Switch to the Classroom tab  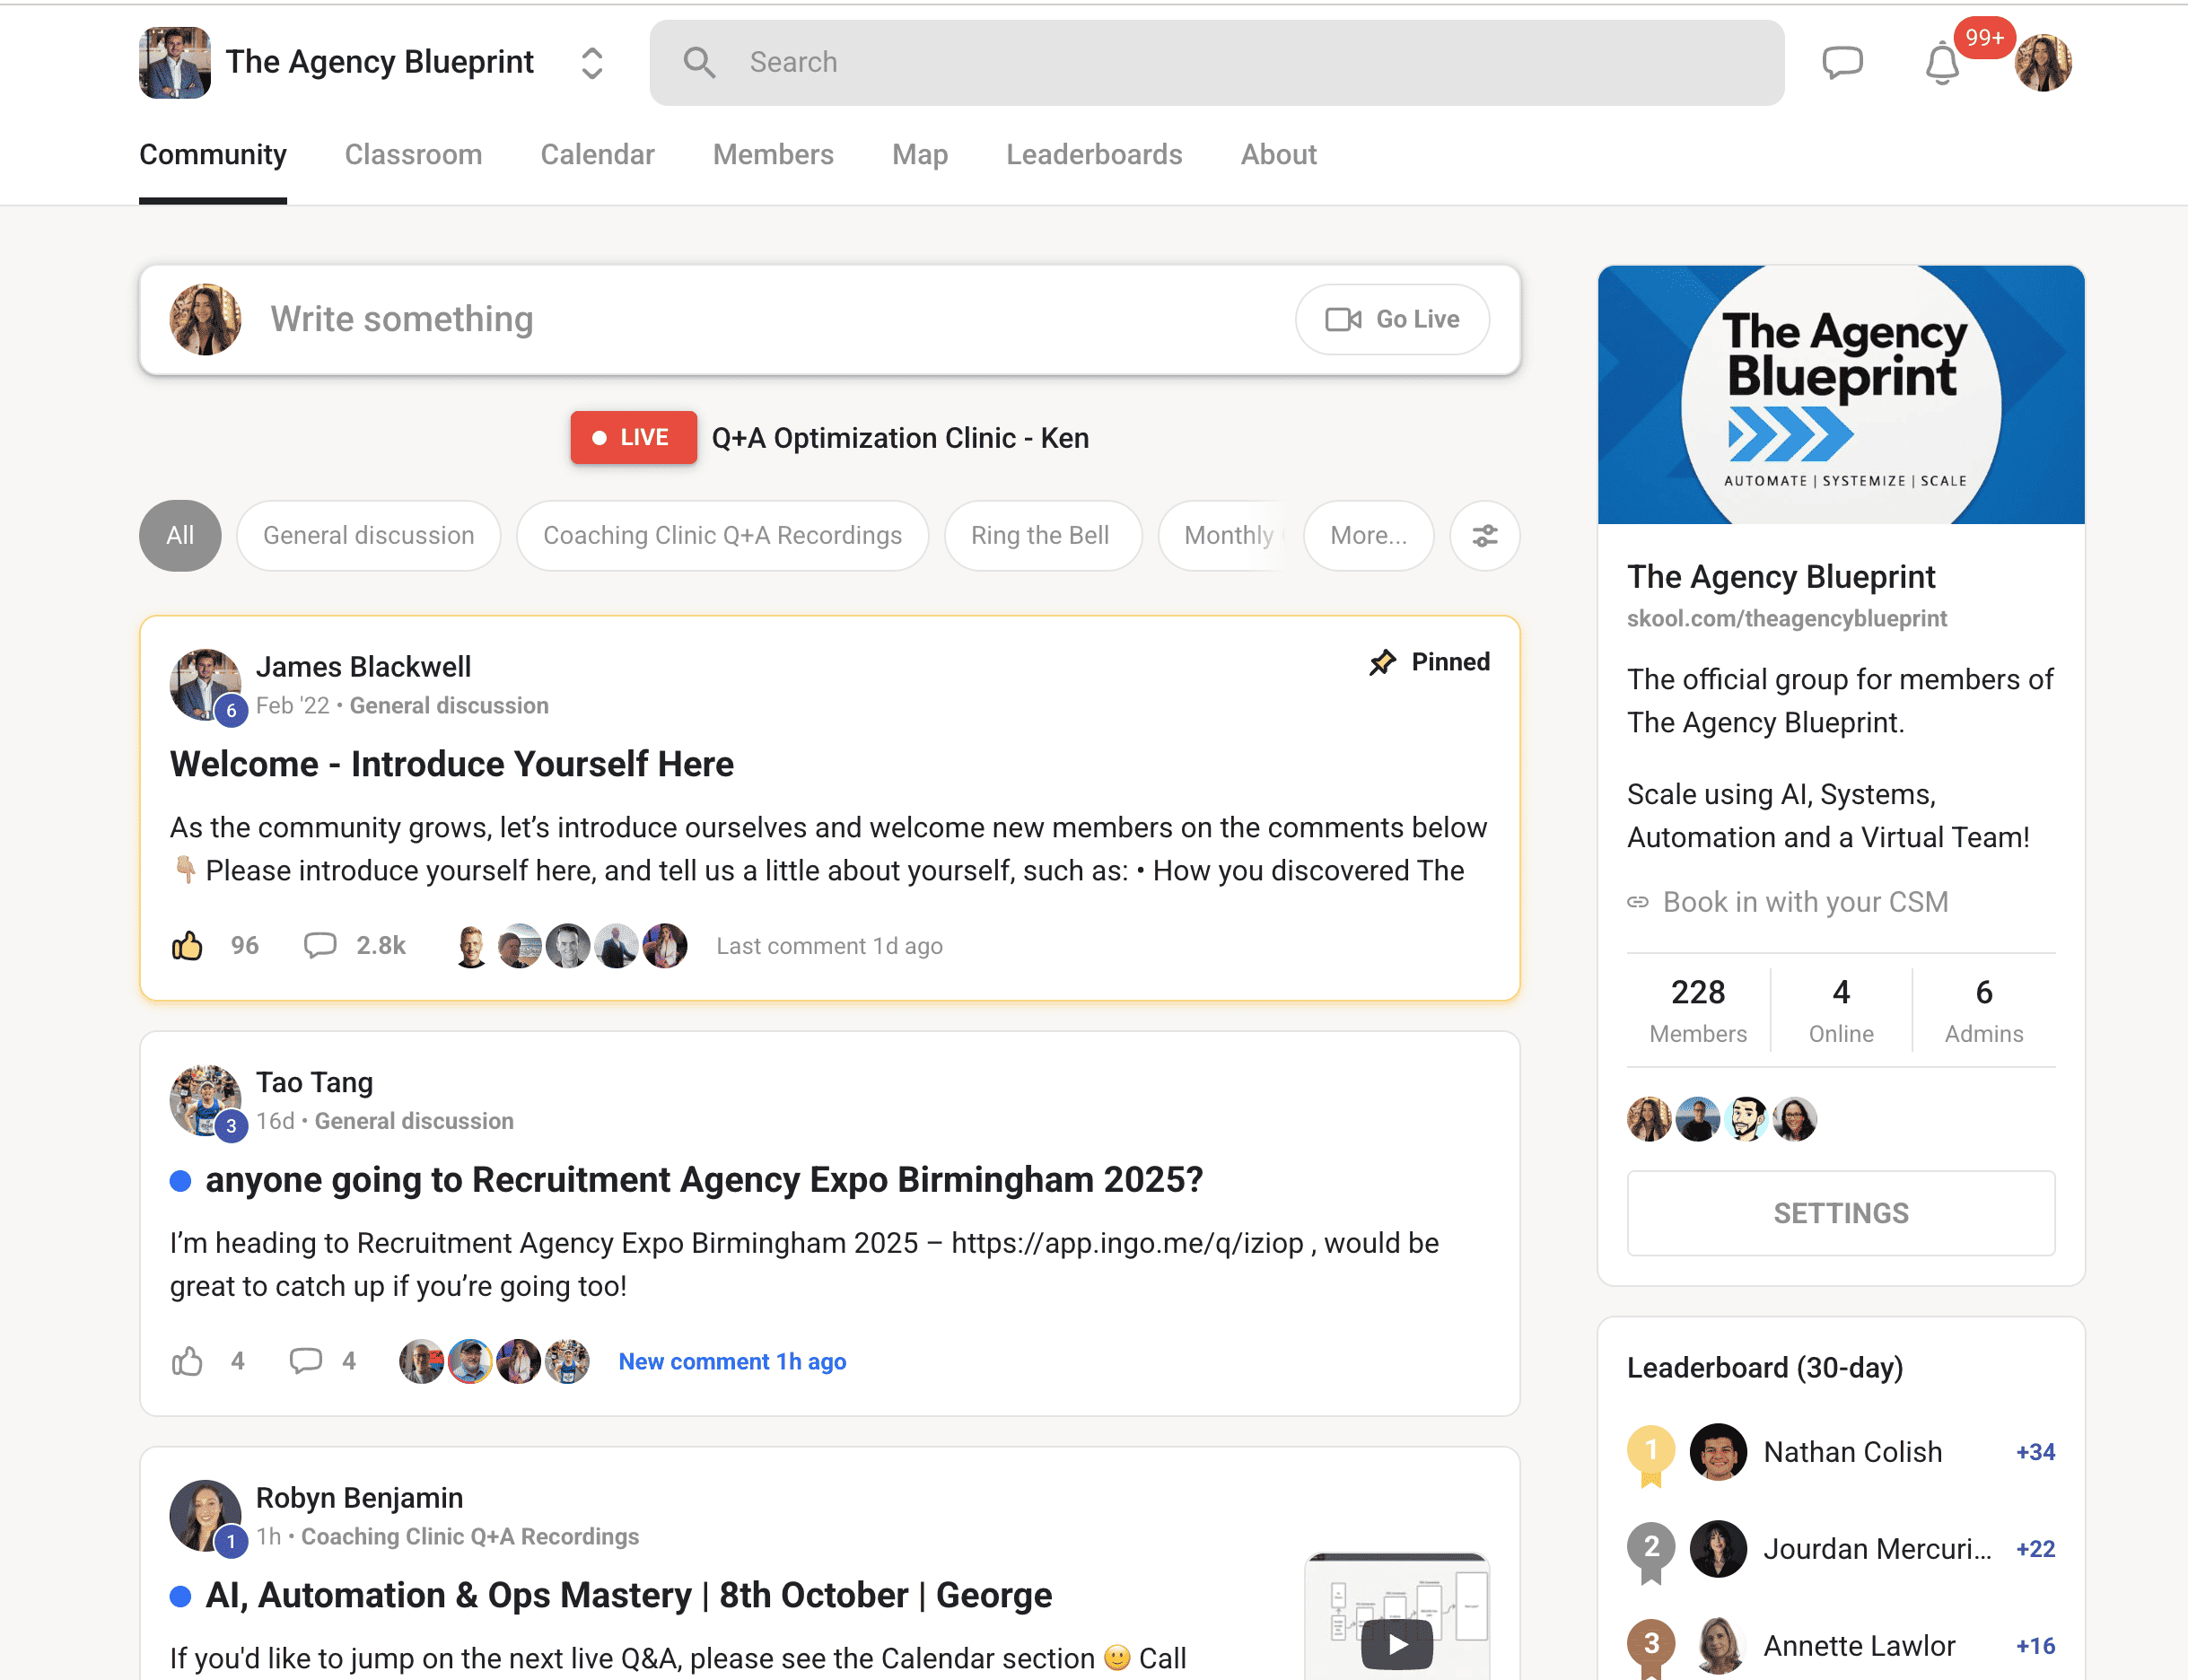pyautogui.click(x=413, y=155)
